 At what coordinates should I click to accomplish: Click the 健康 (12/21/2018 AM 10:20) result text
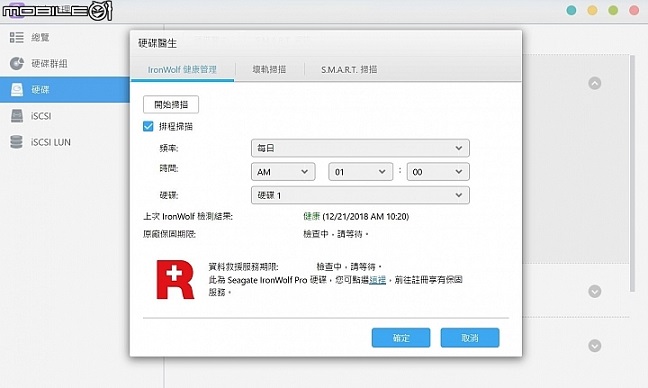click(x=356, y=216)
